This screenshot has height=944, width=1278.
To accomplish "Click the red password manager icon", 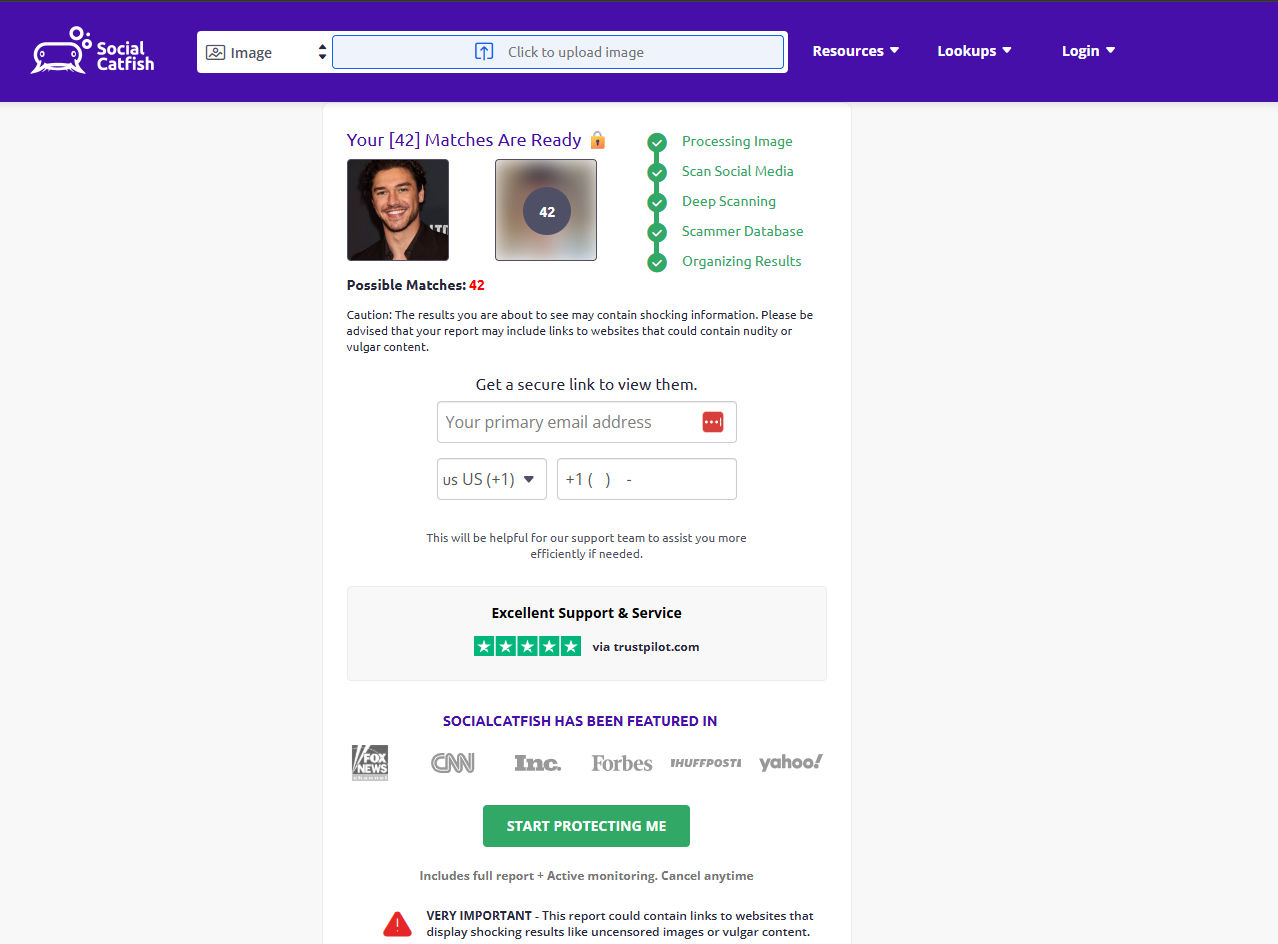I will 712,422.
